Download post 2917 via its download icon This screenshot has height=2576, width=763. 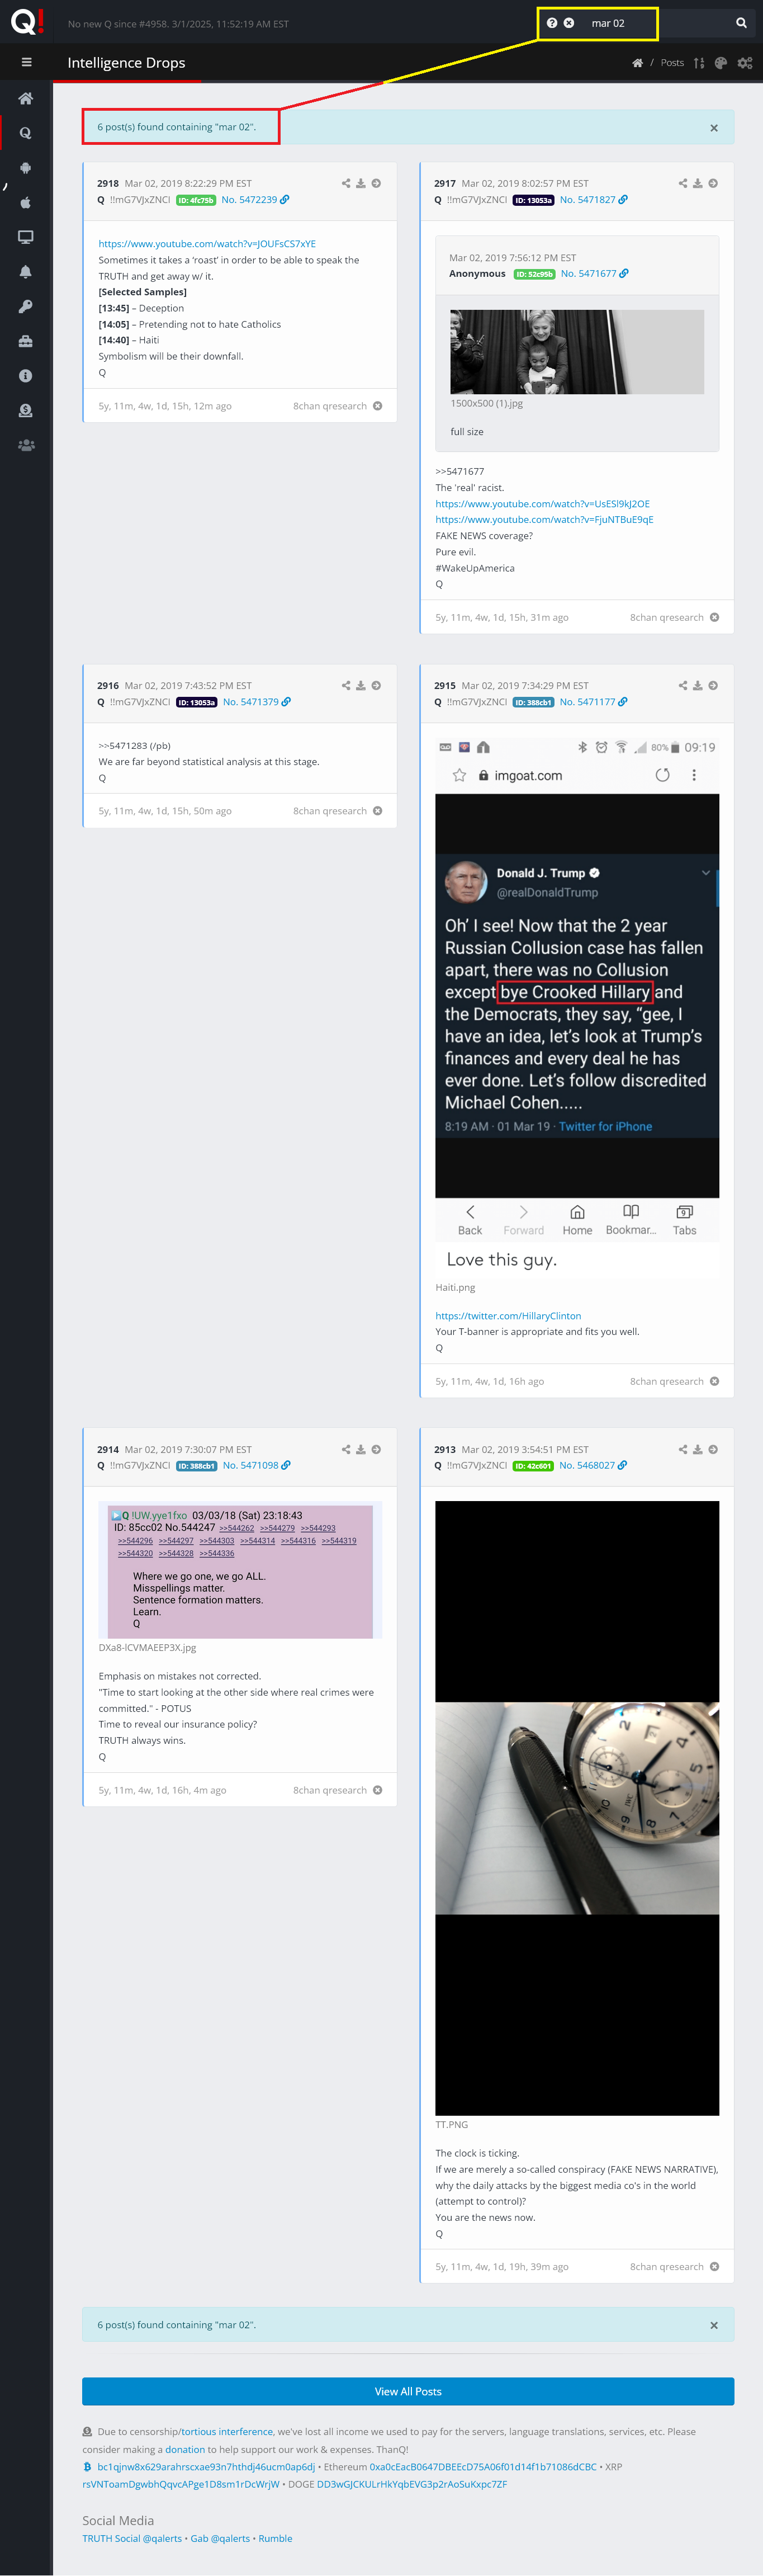698,184
